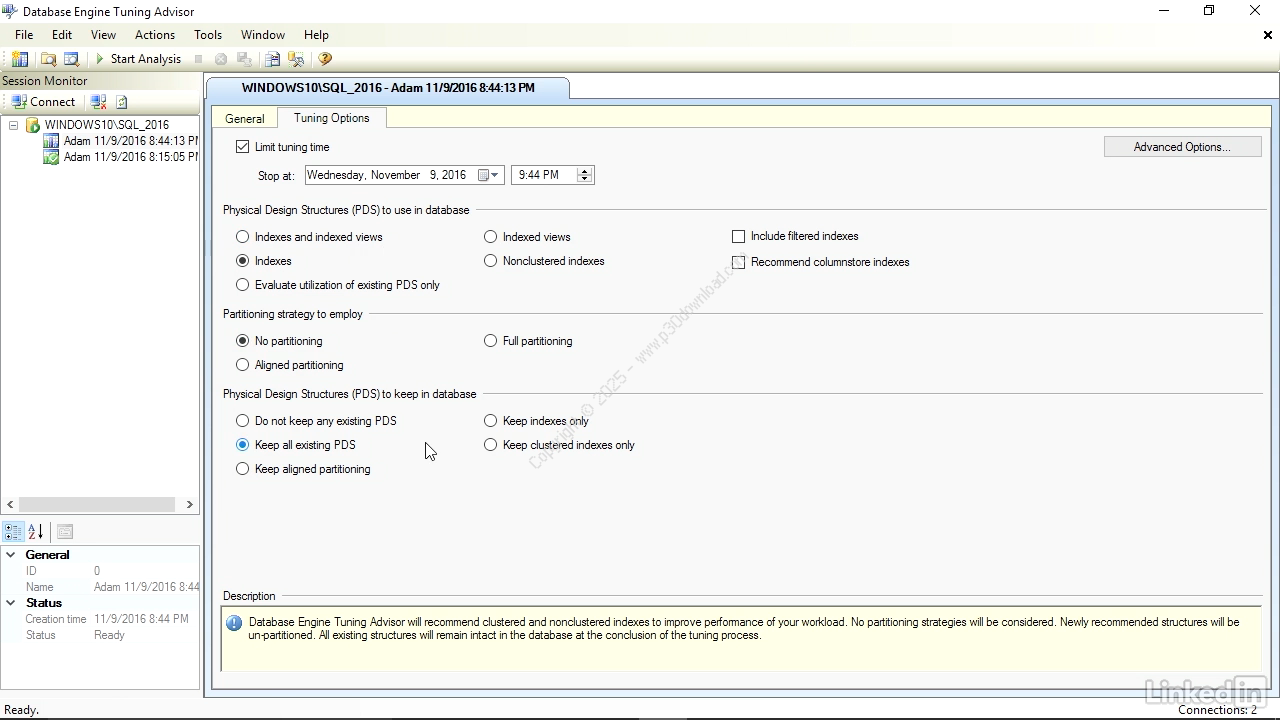
Task: Open the View menu
Action: point(103,35)
